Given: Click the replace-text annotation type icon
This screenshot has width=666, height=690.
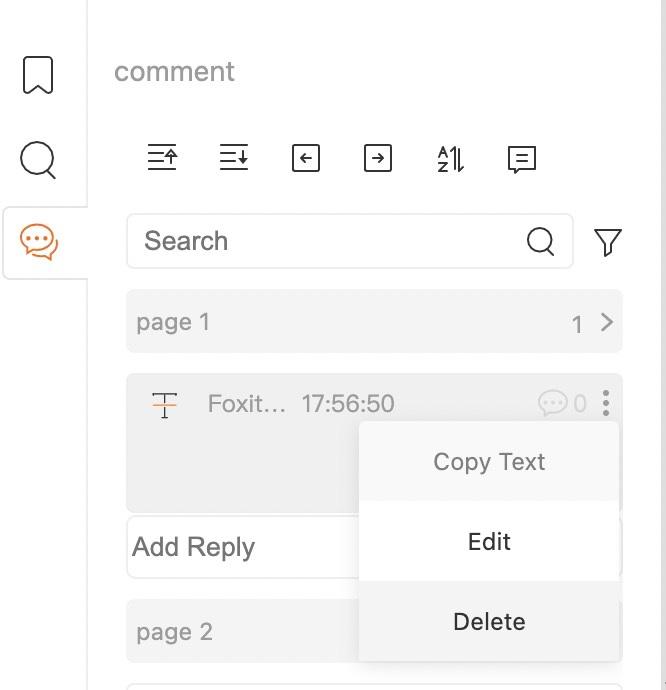Looking at the screenshot, I should tap(164, 405).
